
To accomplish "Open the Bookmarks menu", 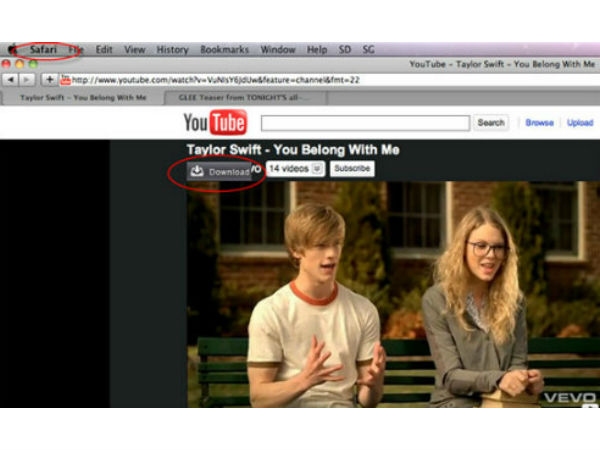I will coord(224,50).
